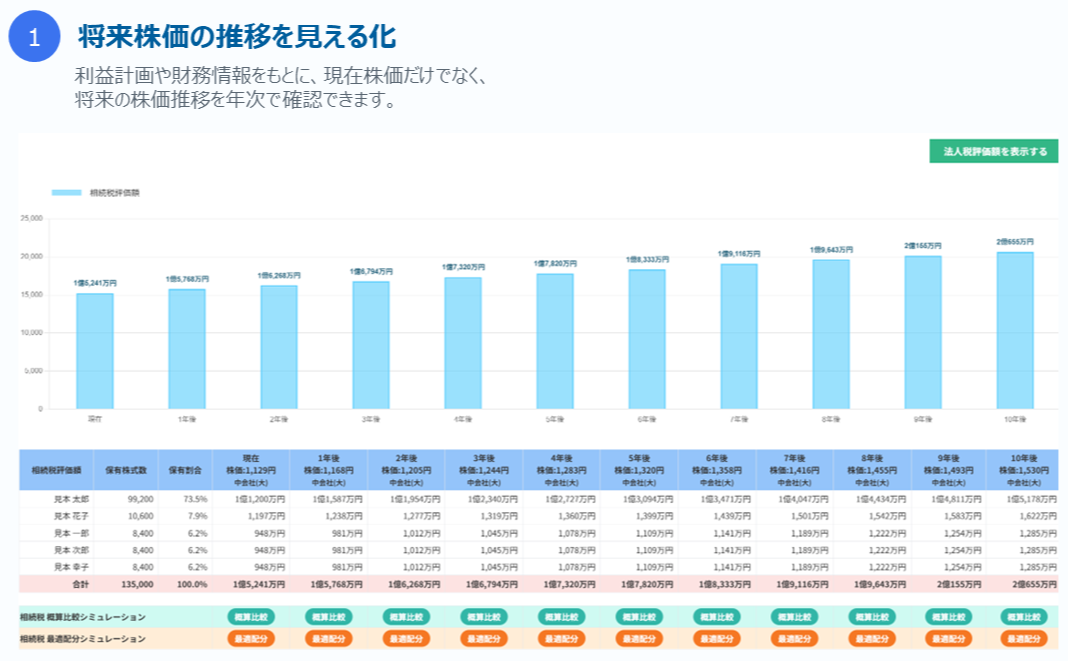
Task: Click the 概算比較 button for 3年後
Action: [x=484, y=617]
